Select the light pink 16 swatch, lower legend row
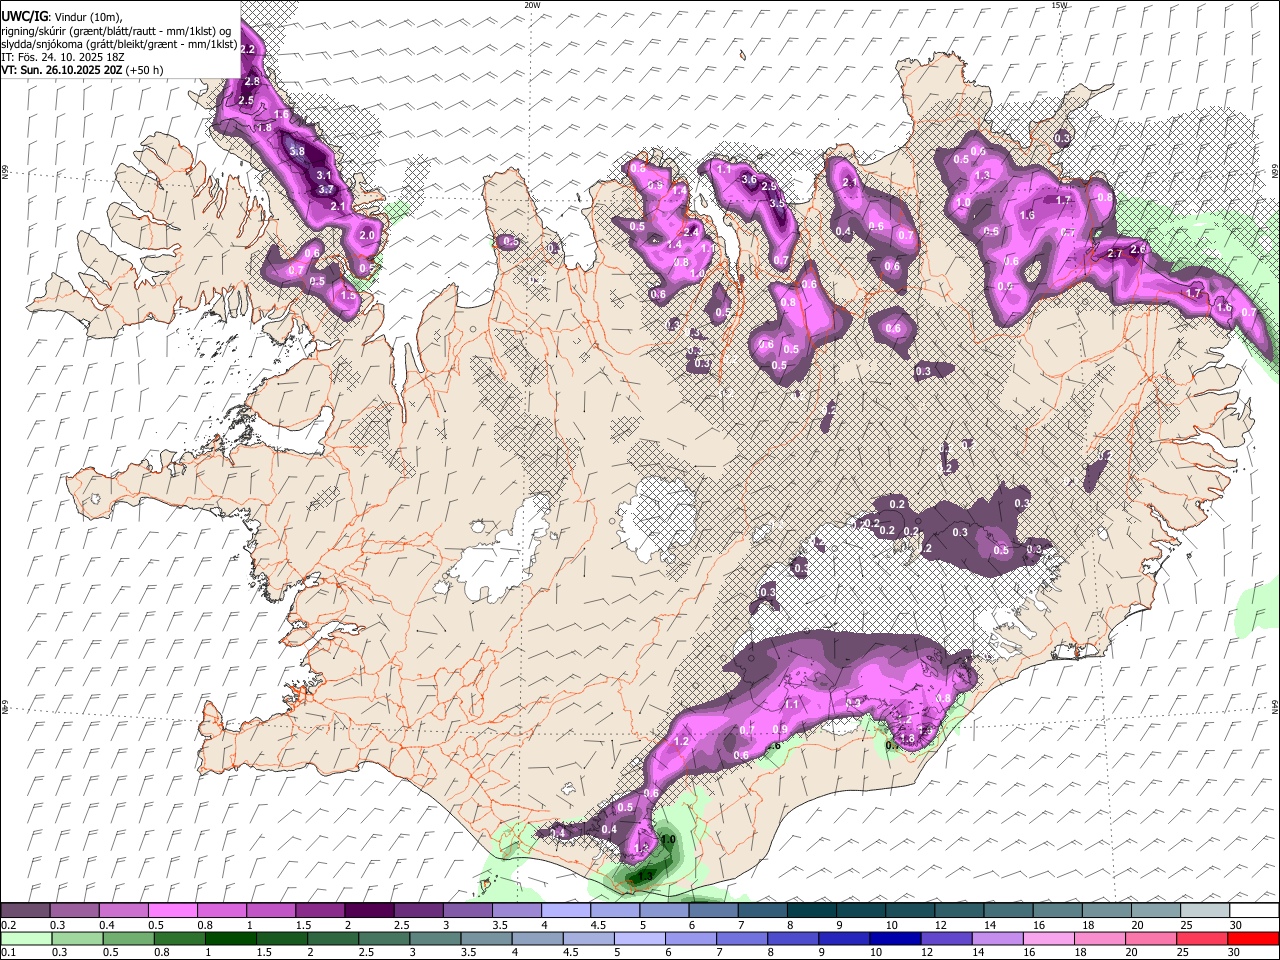This screenshot has height=960, width=1280. pyautogui.click(x=1047, y=938)
